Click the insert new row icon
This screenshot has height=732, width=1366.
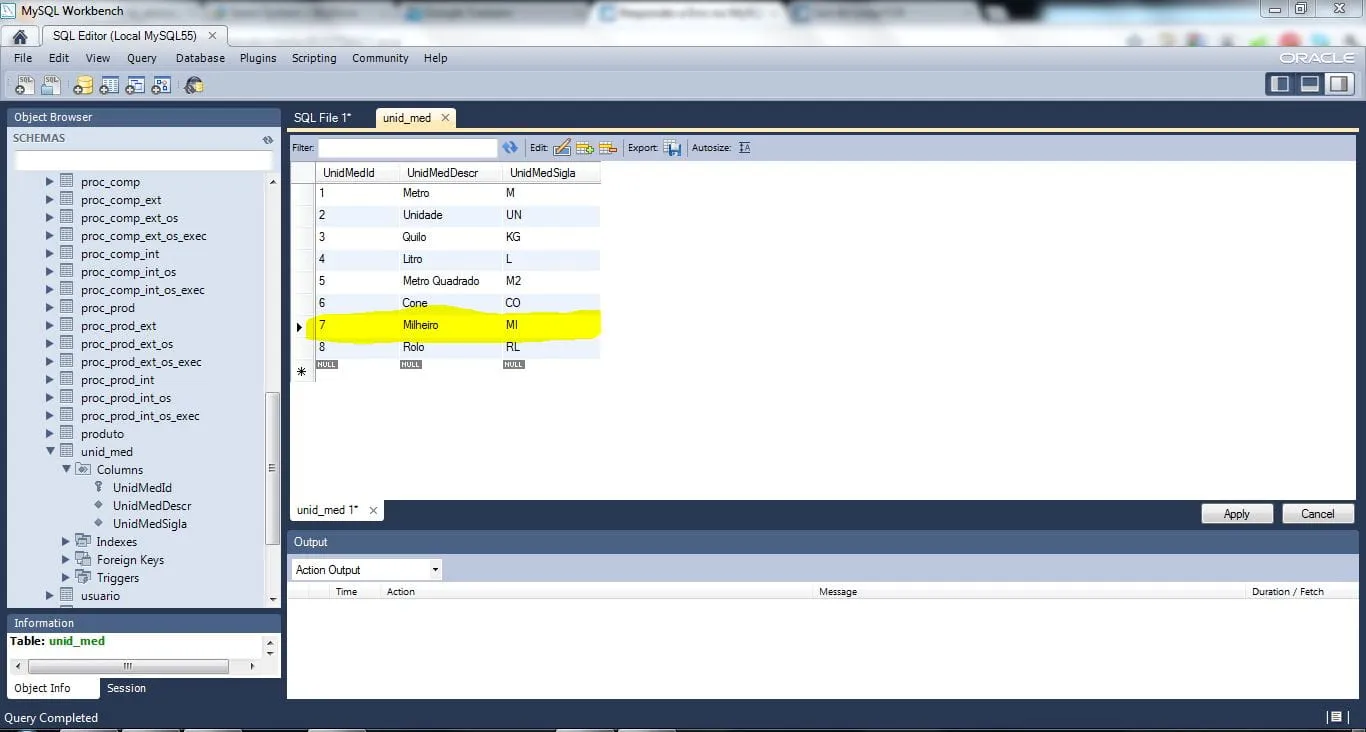point(585,148)
